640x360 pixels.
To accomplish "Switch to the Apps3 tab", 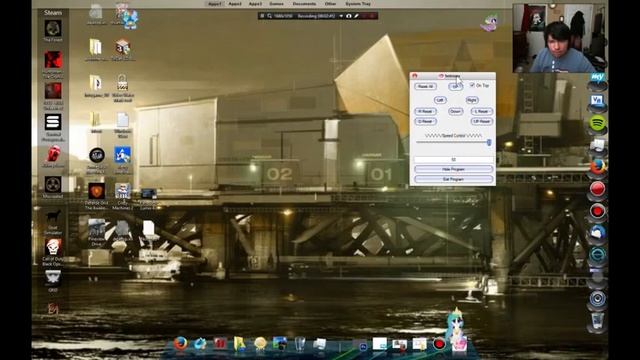I will click(x=255, y=4).
